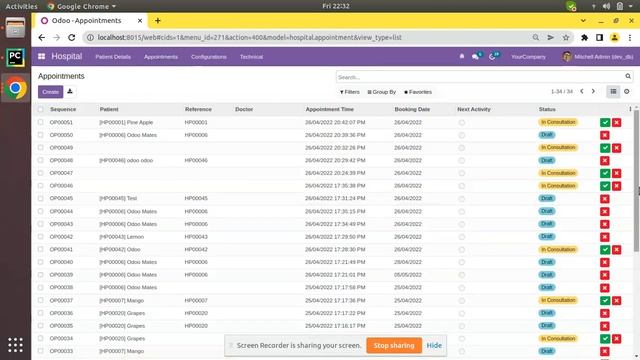Viewport: 640px width, 360px height.
Task: Open the Mitchell Admin user menu
Action: (x=597, y=56)
